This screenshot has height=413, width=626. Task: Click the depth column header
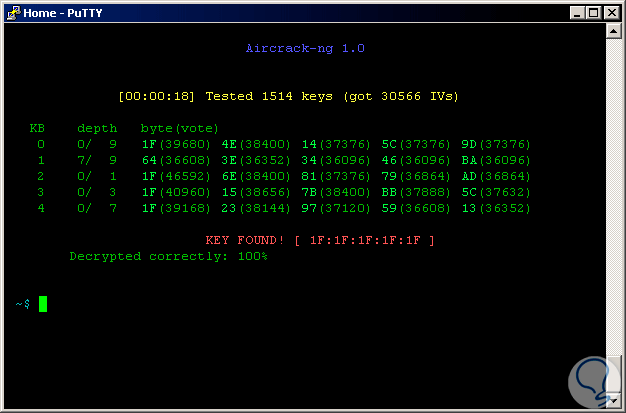pyautogui.click(x=97, y=129)
